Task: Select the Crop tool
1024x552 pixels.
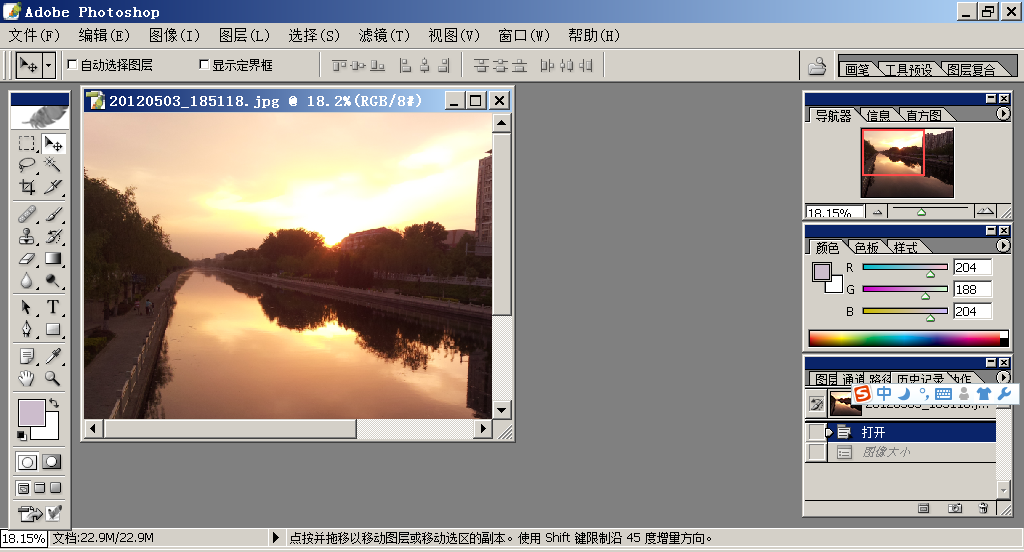Action: (27, 187)
